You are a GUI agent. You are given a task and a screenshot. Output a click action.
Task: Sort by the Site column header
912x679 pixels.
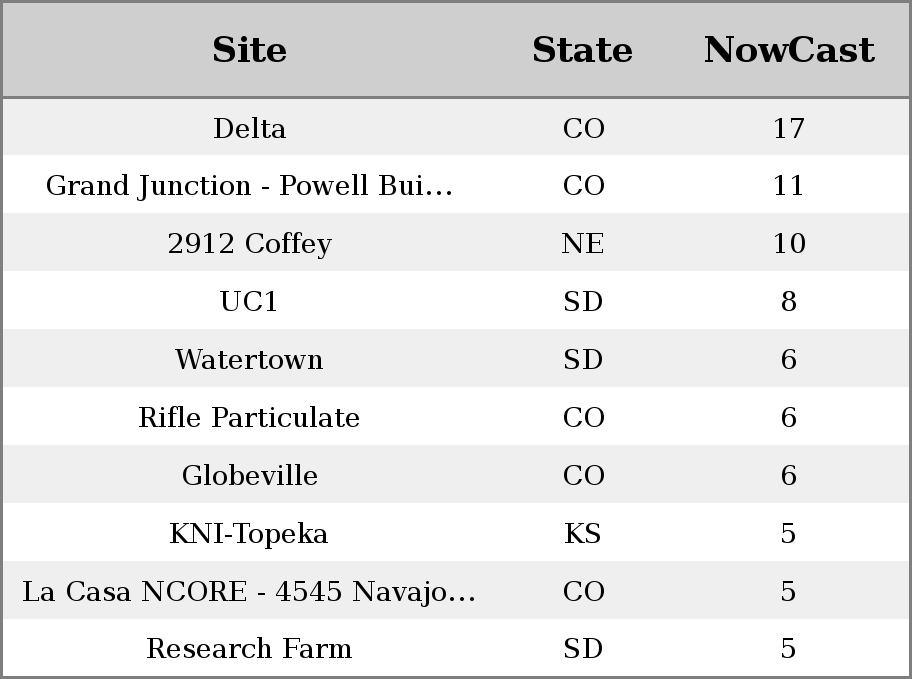[x=250, y=49]
